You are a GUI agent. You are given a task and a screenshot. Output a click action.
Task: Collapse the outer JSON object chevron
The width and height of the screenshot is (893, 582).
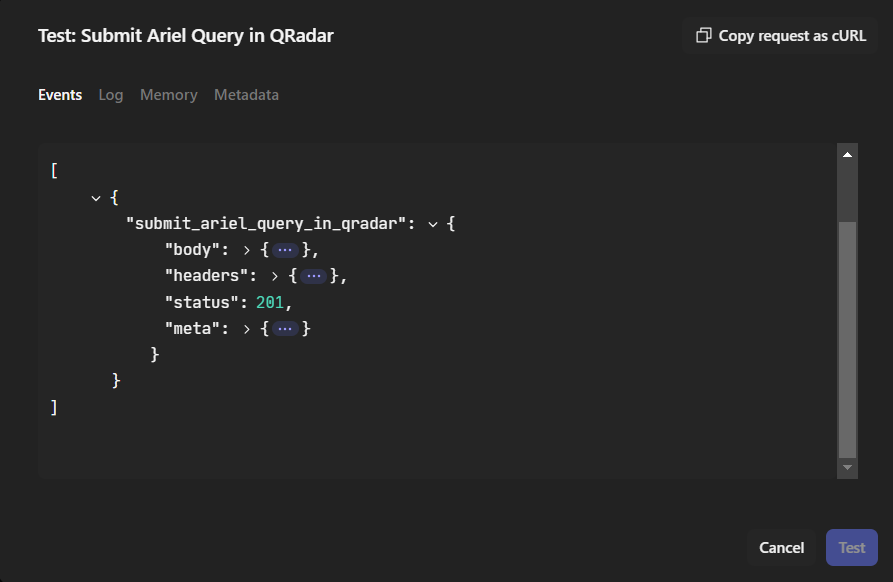[x=96, y=198]
